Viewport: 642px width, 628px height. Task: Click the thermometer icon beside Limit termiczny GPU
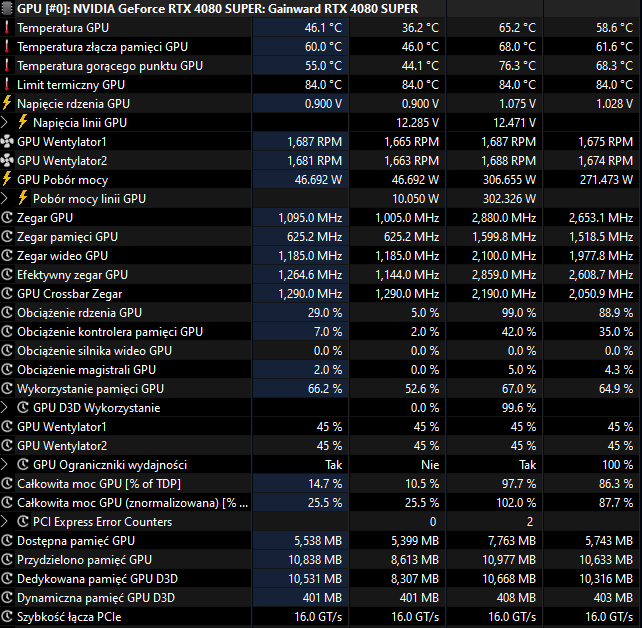[x=7, y=85]
